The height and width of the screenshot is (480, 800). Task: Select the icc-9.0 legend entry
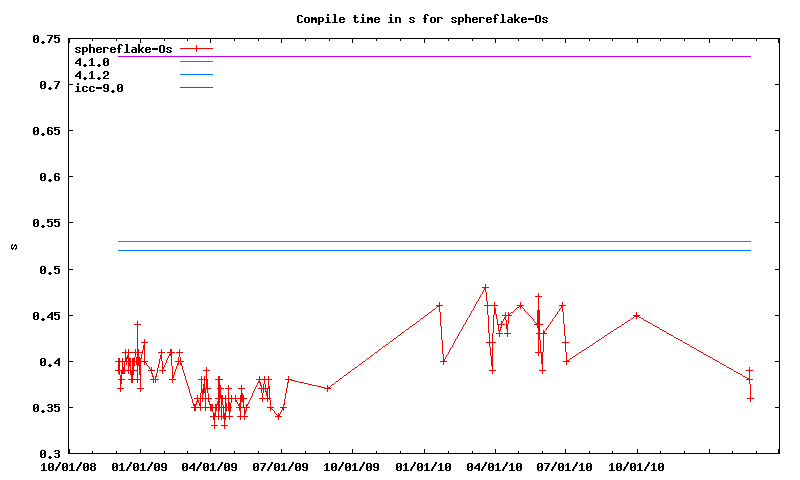tap(99, 88)
